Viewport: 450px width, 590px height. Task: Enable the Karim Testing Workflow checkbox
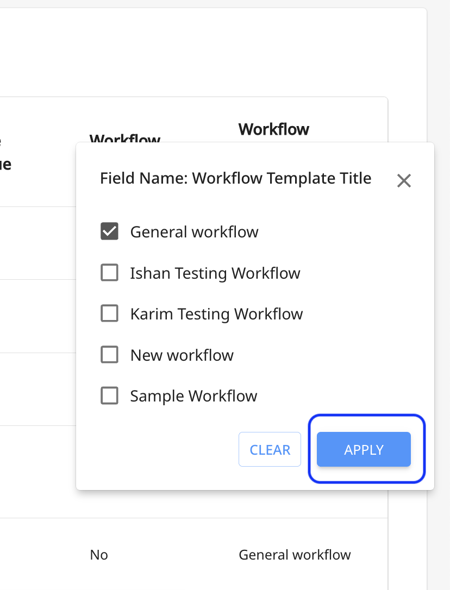pyautogui.click(x=109, y=313)
